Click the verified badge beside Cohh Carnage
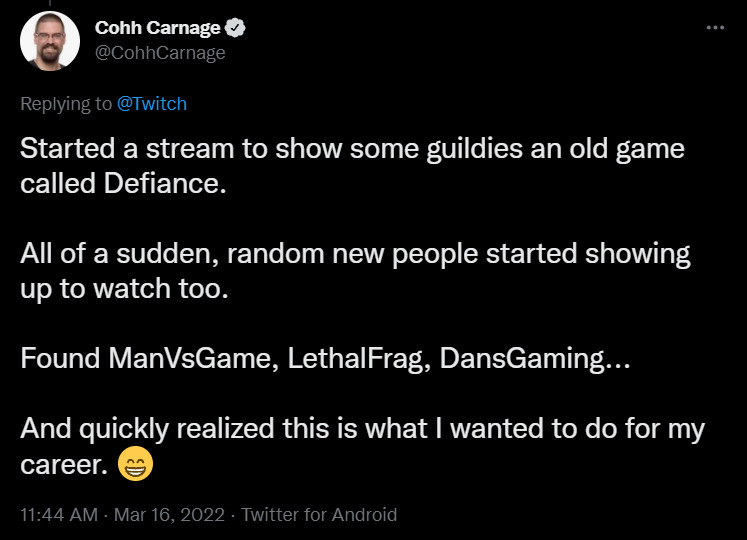Screen dimensions: 747x540 click(x=236, y=28)
